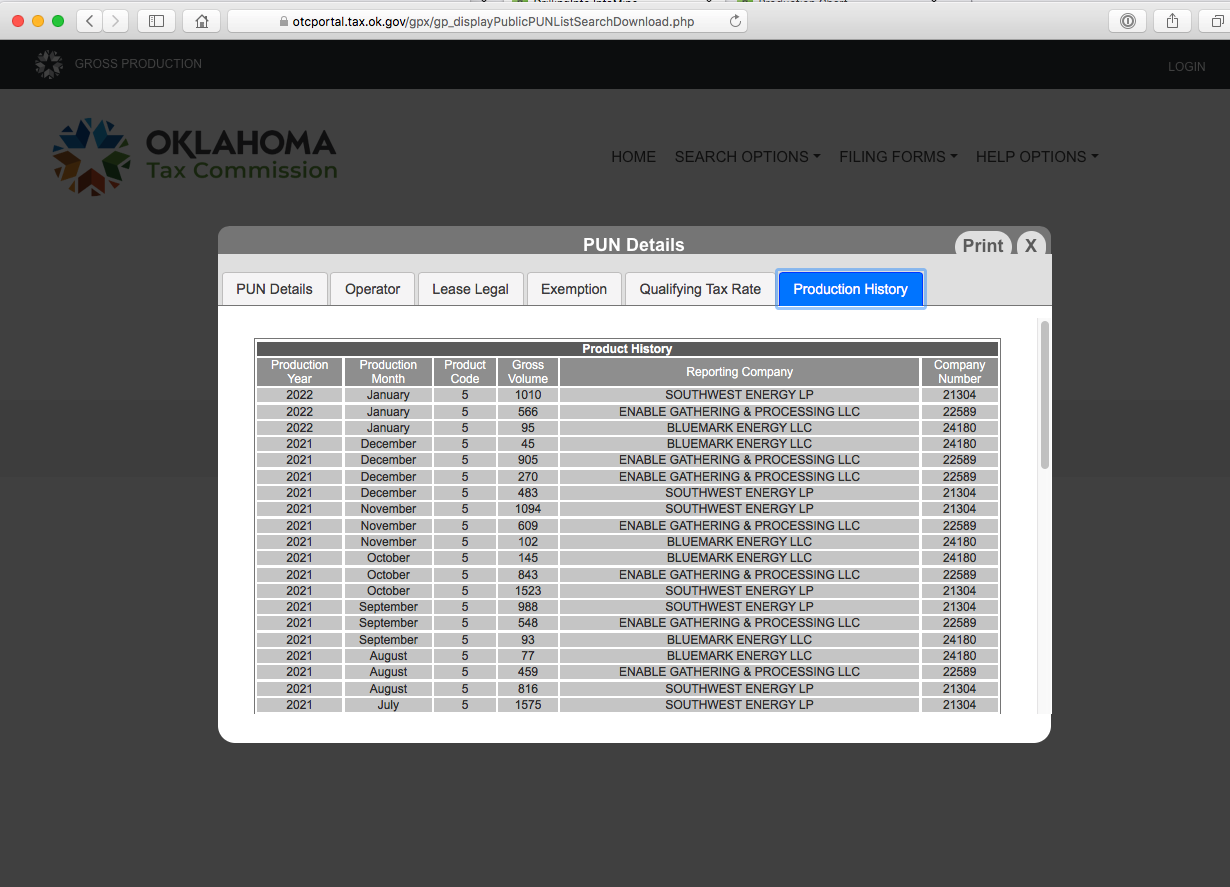This screenshot has width=1230, height=887.
Task: Click the Oklahoma Tax Commission logo
Action: coord(195,156)
